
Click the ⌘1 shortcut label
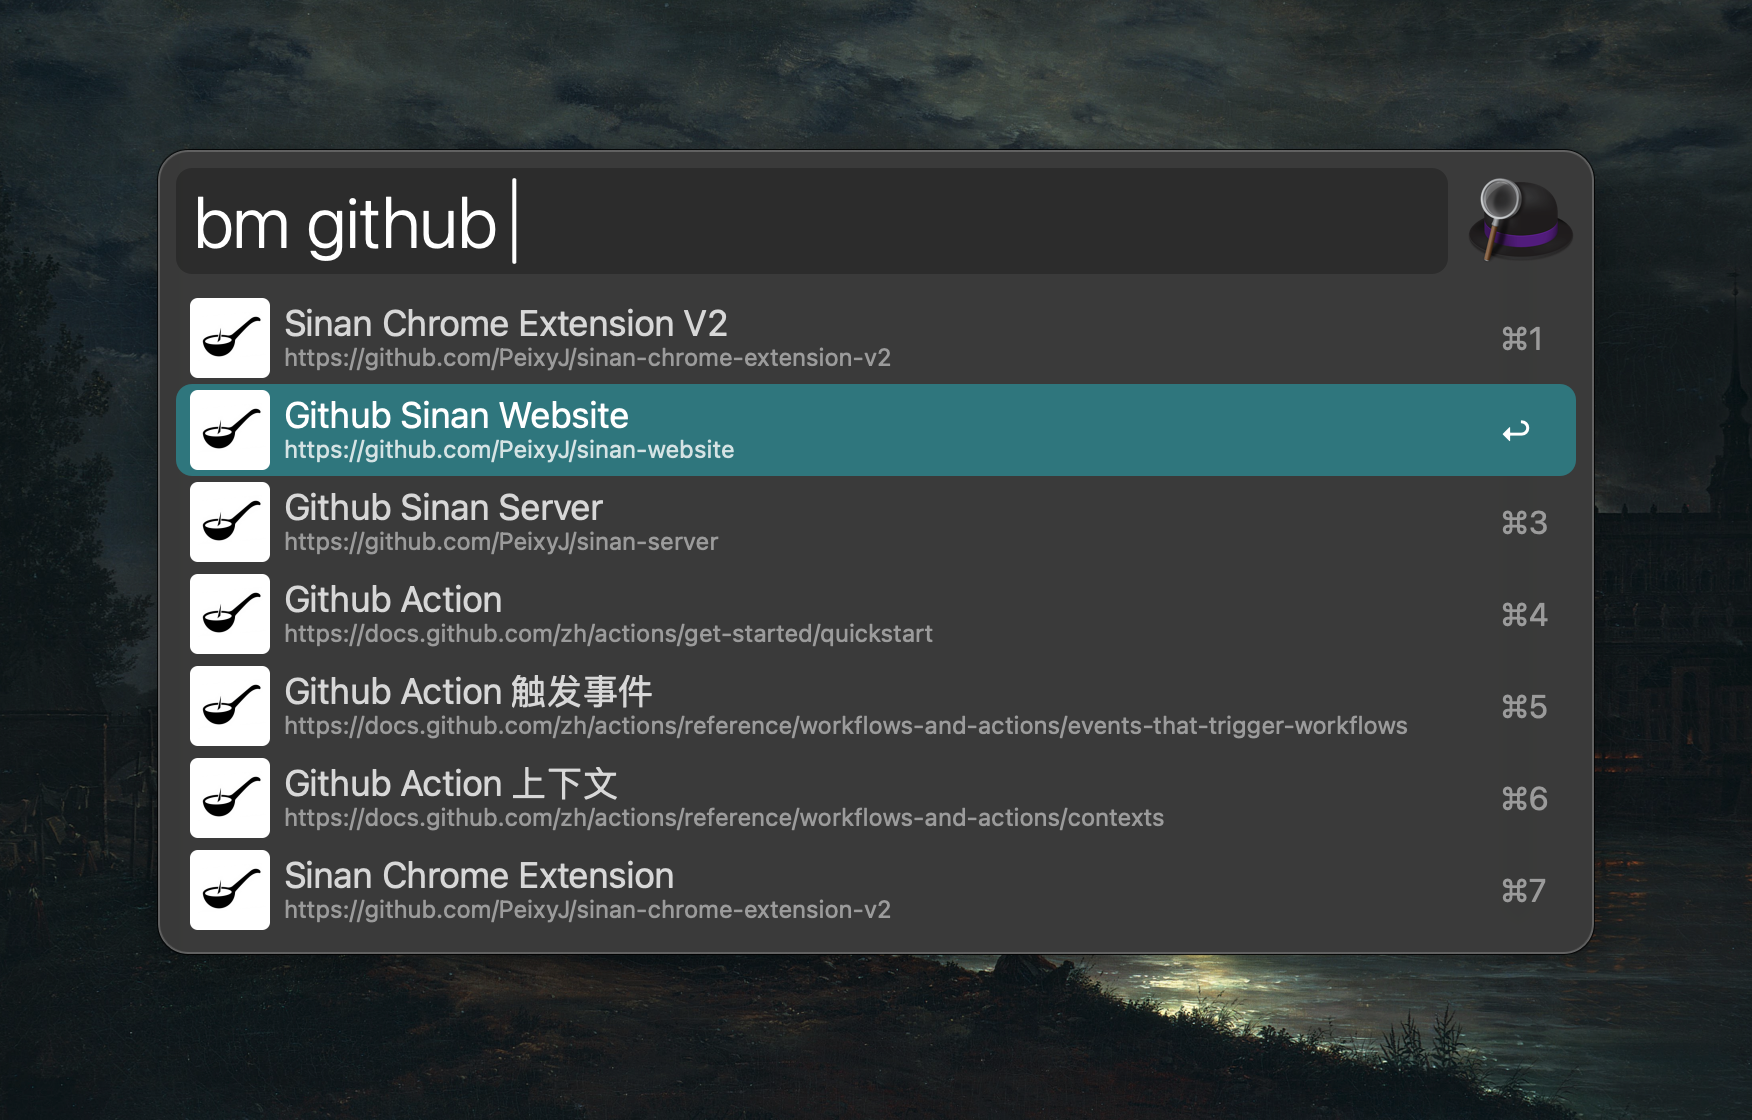pos(1522,339)
